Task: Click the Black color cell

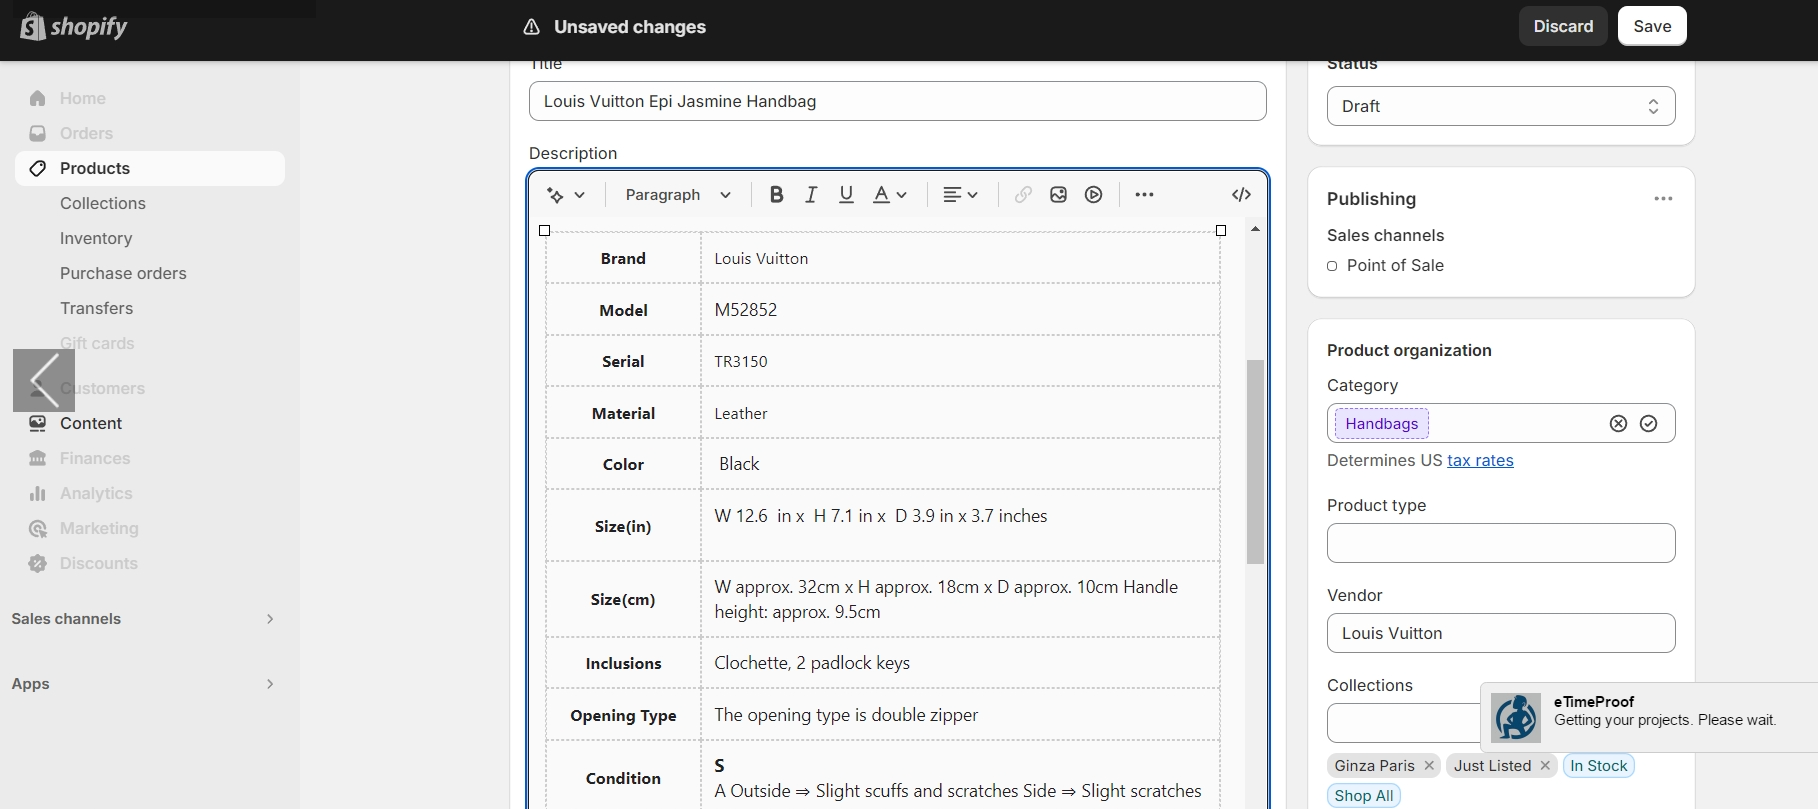Action: click(960, 464)
